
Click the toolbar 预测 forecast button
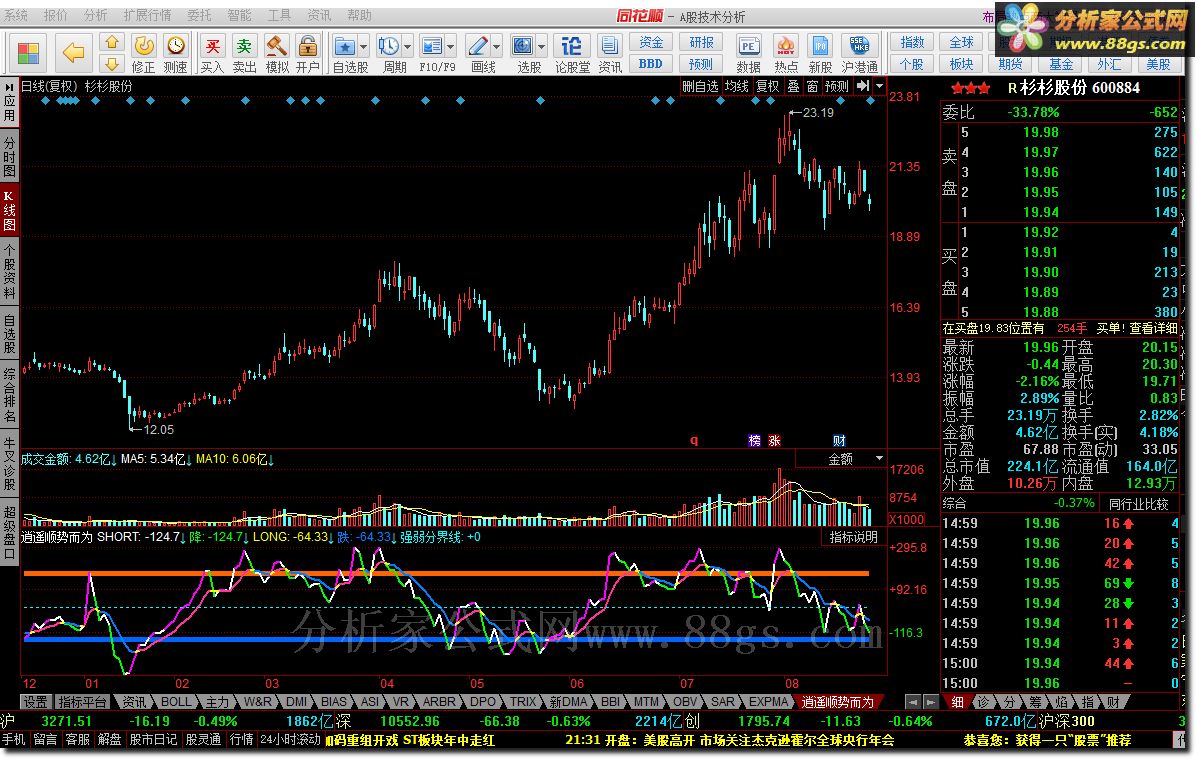702,64
